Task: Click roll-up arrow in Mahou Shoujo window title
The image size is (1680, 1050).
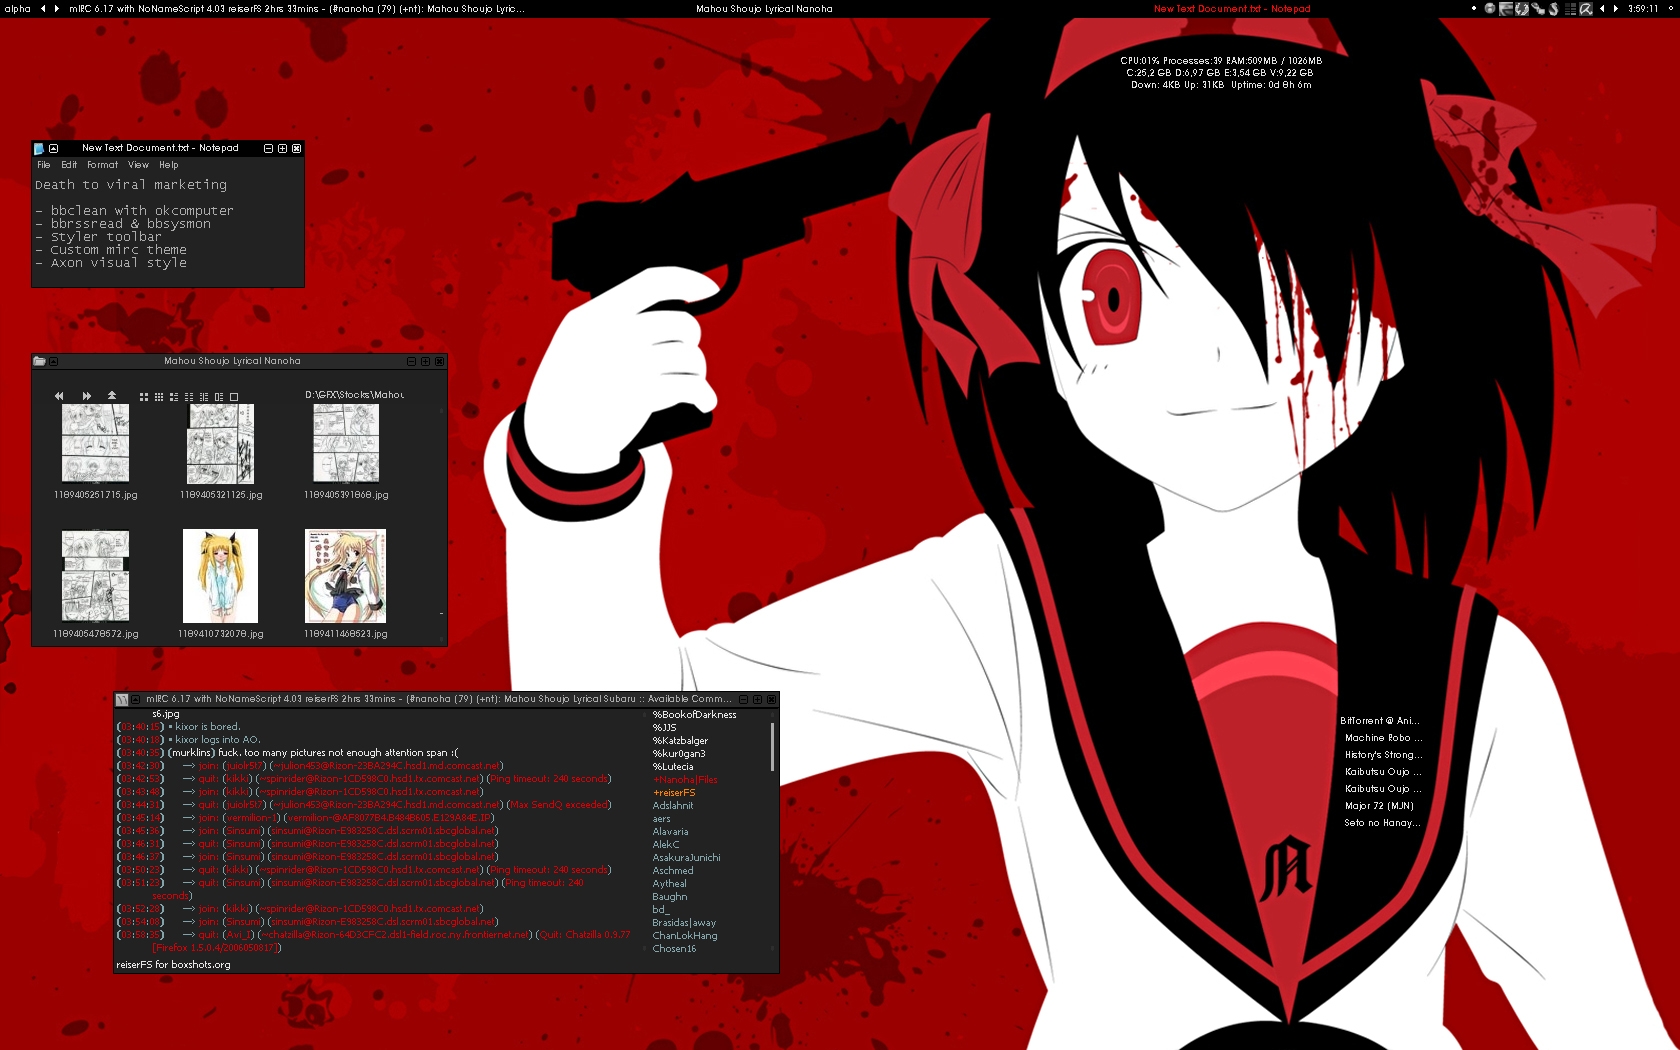Action: click(54, 361)
